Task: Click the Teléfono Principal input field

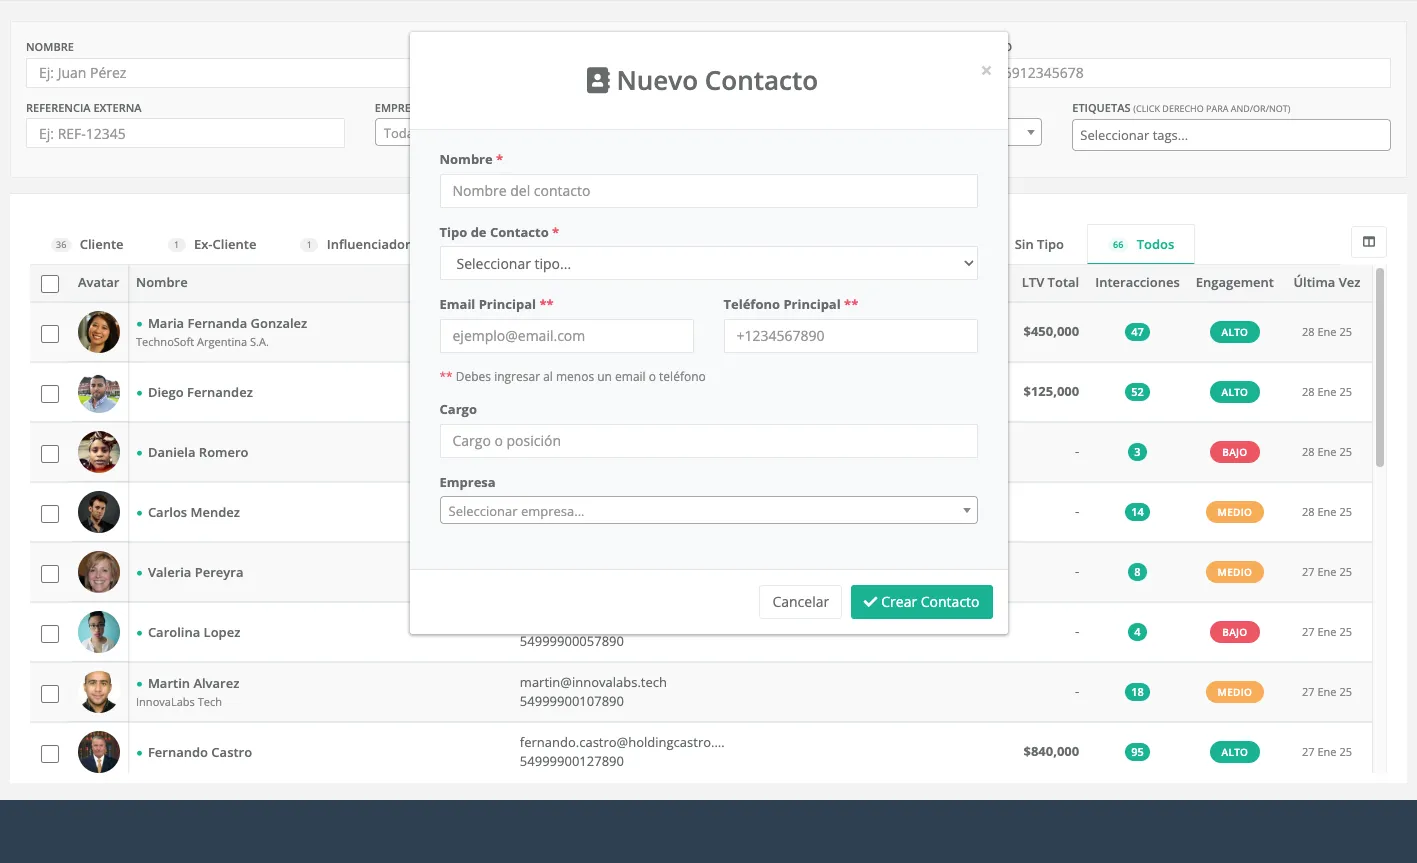Action: point(850,336)
